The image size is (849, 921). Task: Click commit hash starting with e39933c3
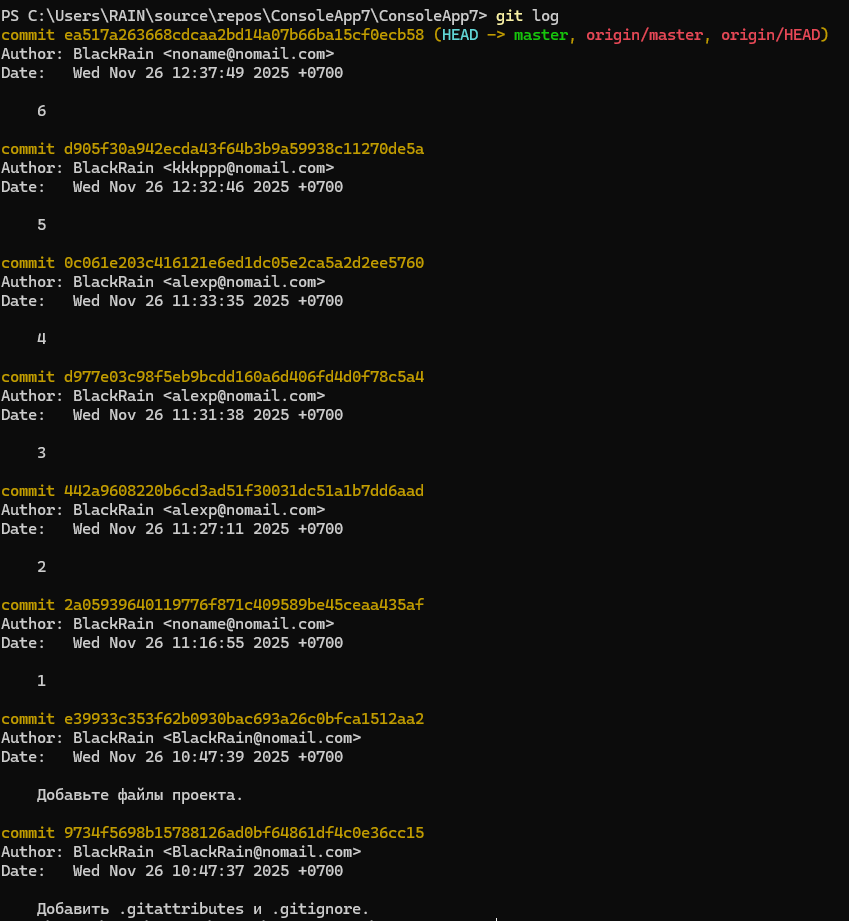click(x=244, y=719)
